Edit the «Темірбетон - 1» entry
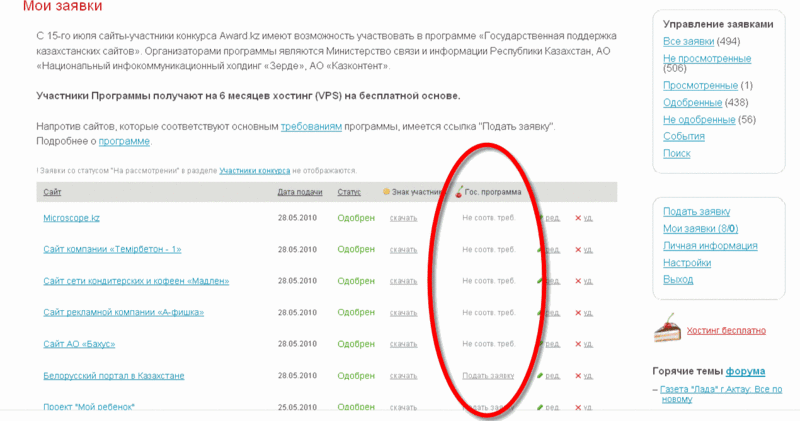Viewport: 800px width, 421px height. [x=553, y=250]
